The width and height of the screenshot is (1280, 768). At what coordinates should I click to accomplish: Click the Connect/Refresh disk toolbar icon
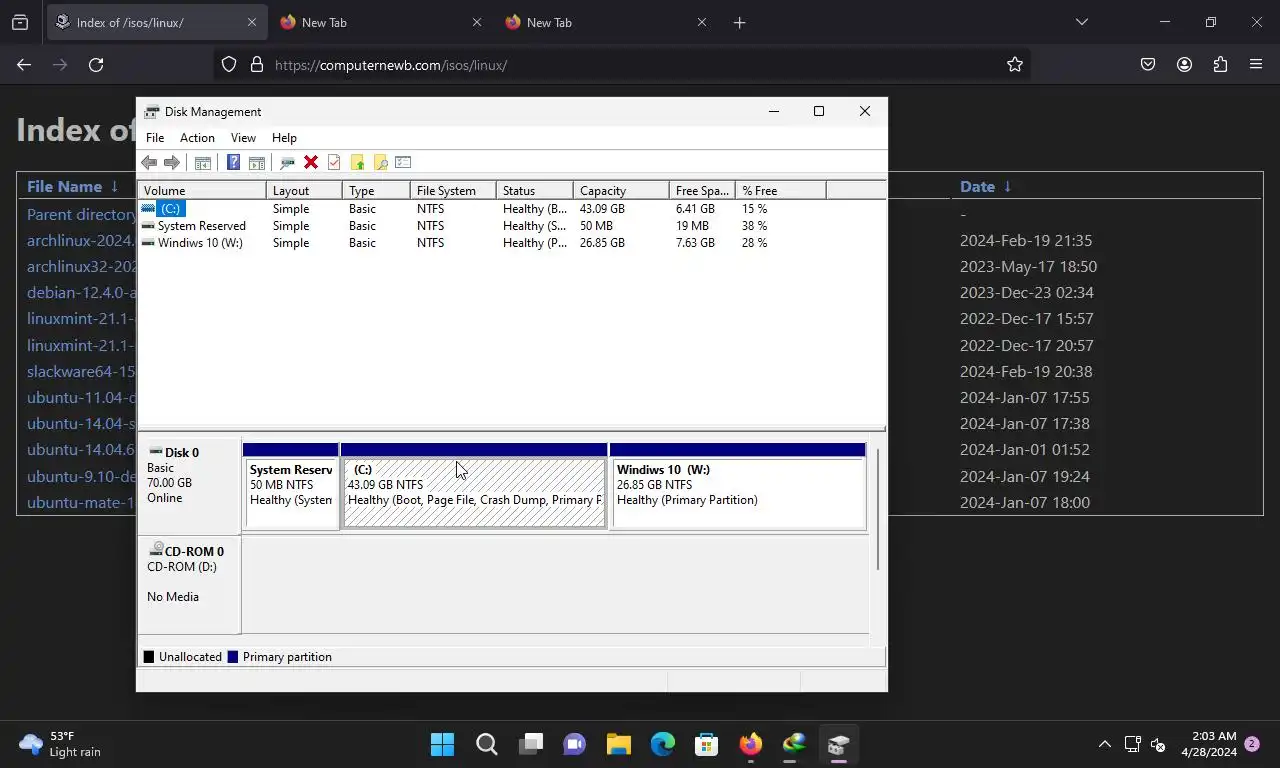[x=287, y=163]
